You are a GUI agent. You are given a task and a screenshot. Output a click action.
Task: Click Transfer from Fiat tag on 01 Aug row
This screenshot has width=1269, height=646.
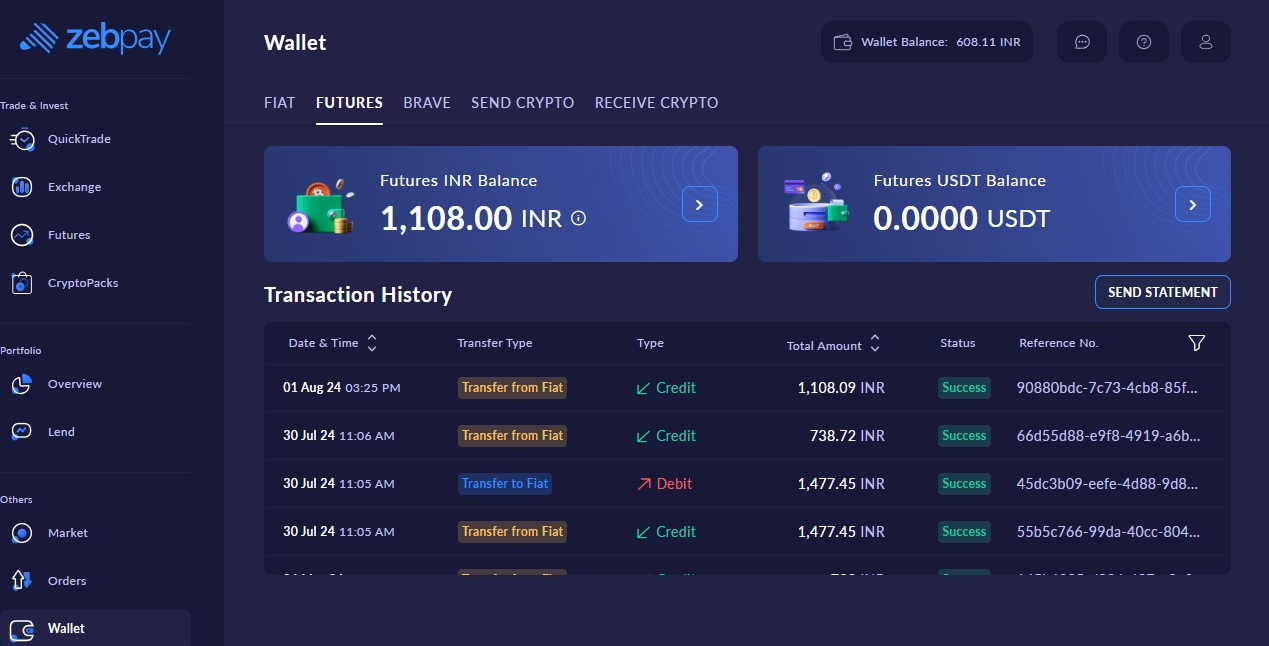point(512,388)
